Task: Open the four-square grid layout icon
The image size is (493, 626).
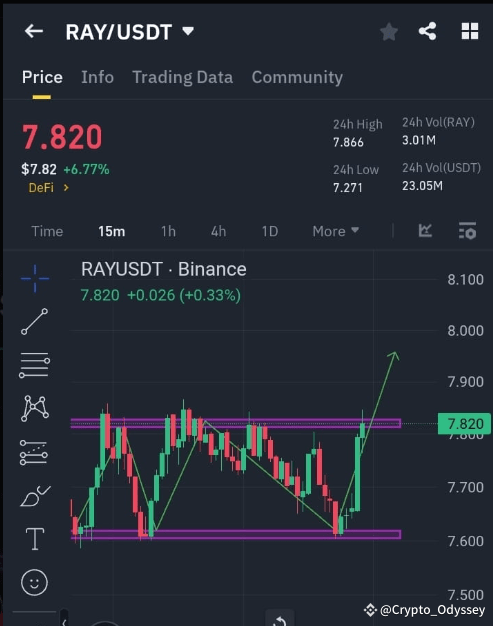Action: 470,31
